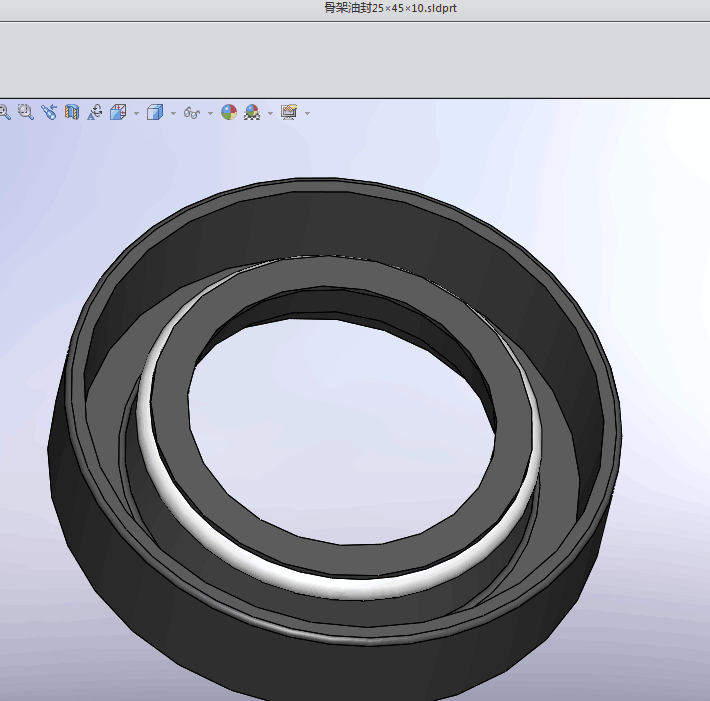
Task: Click the title 骨架油封25×45×10.sldprt
Action: point(391,8)
